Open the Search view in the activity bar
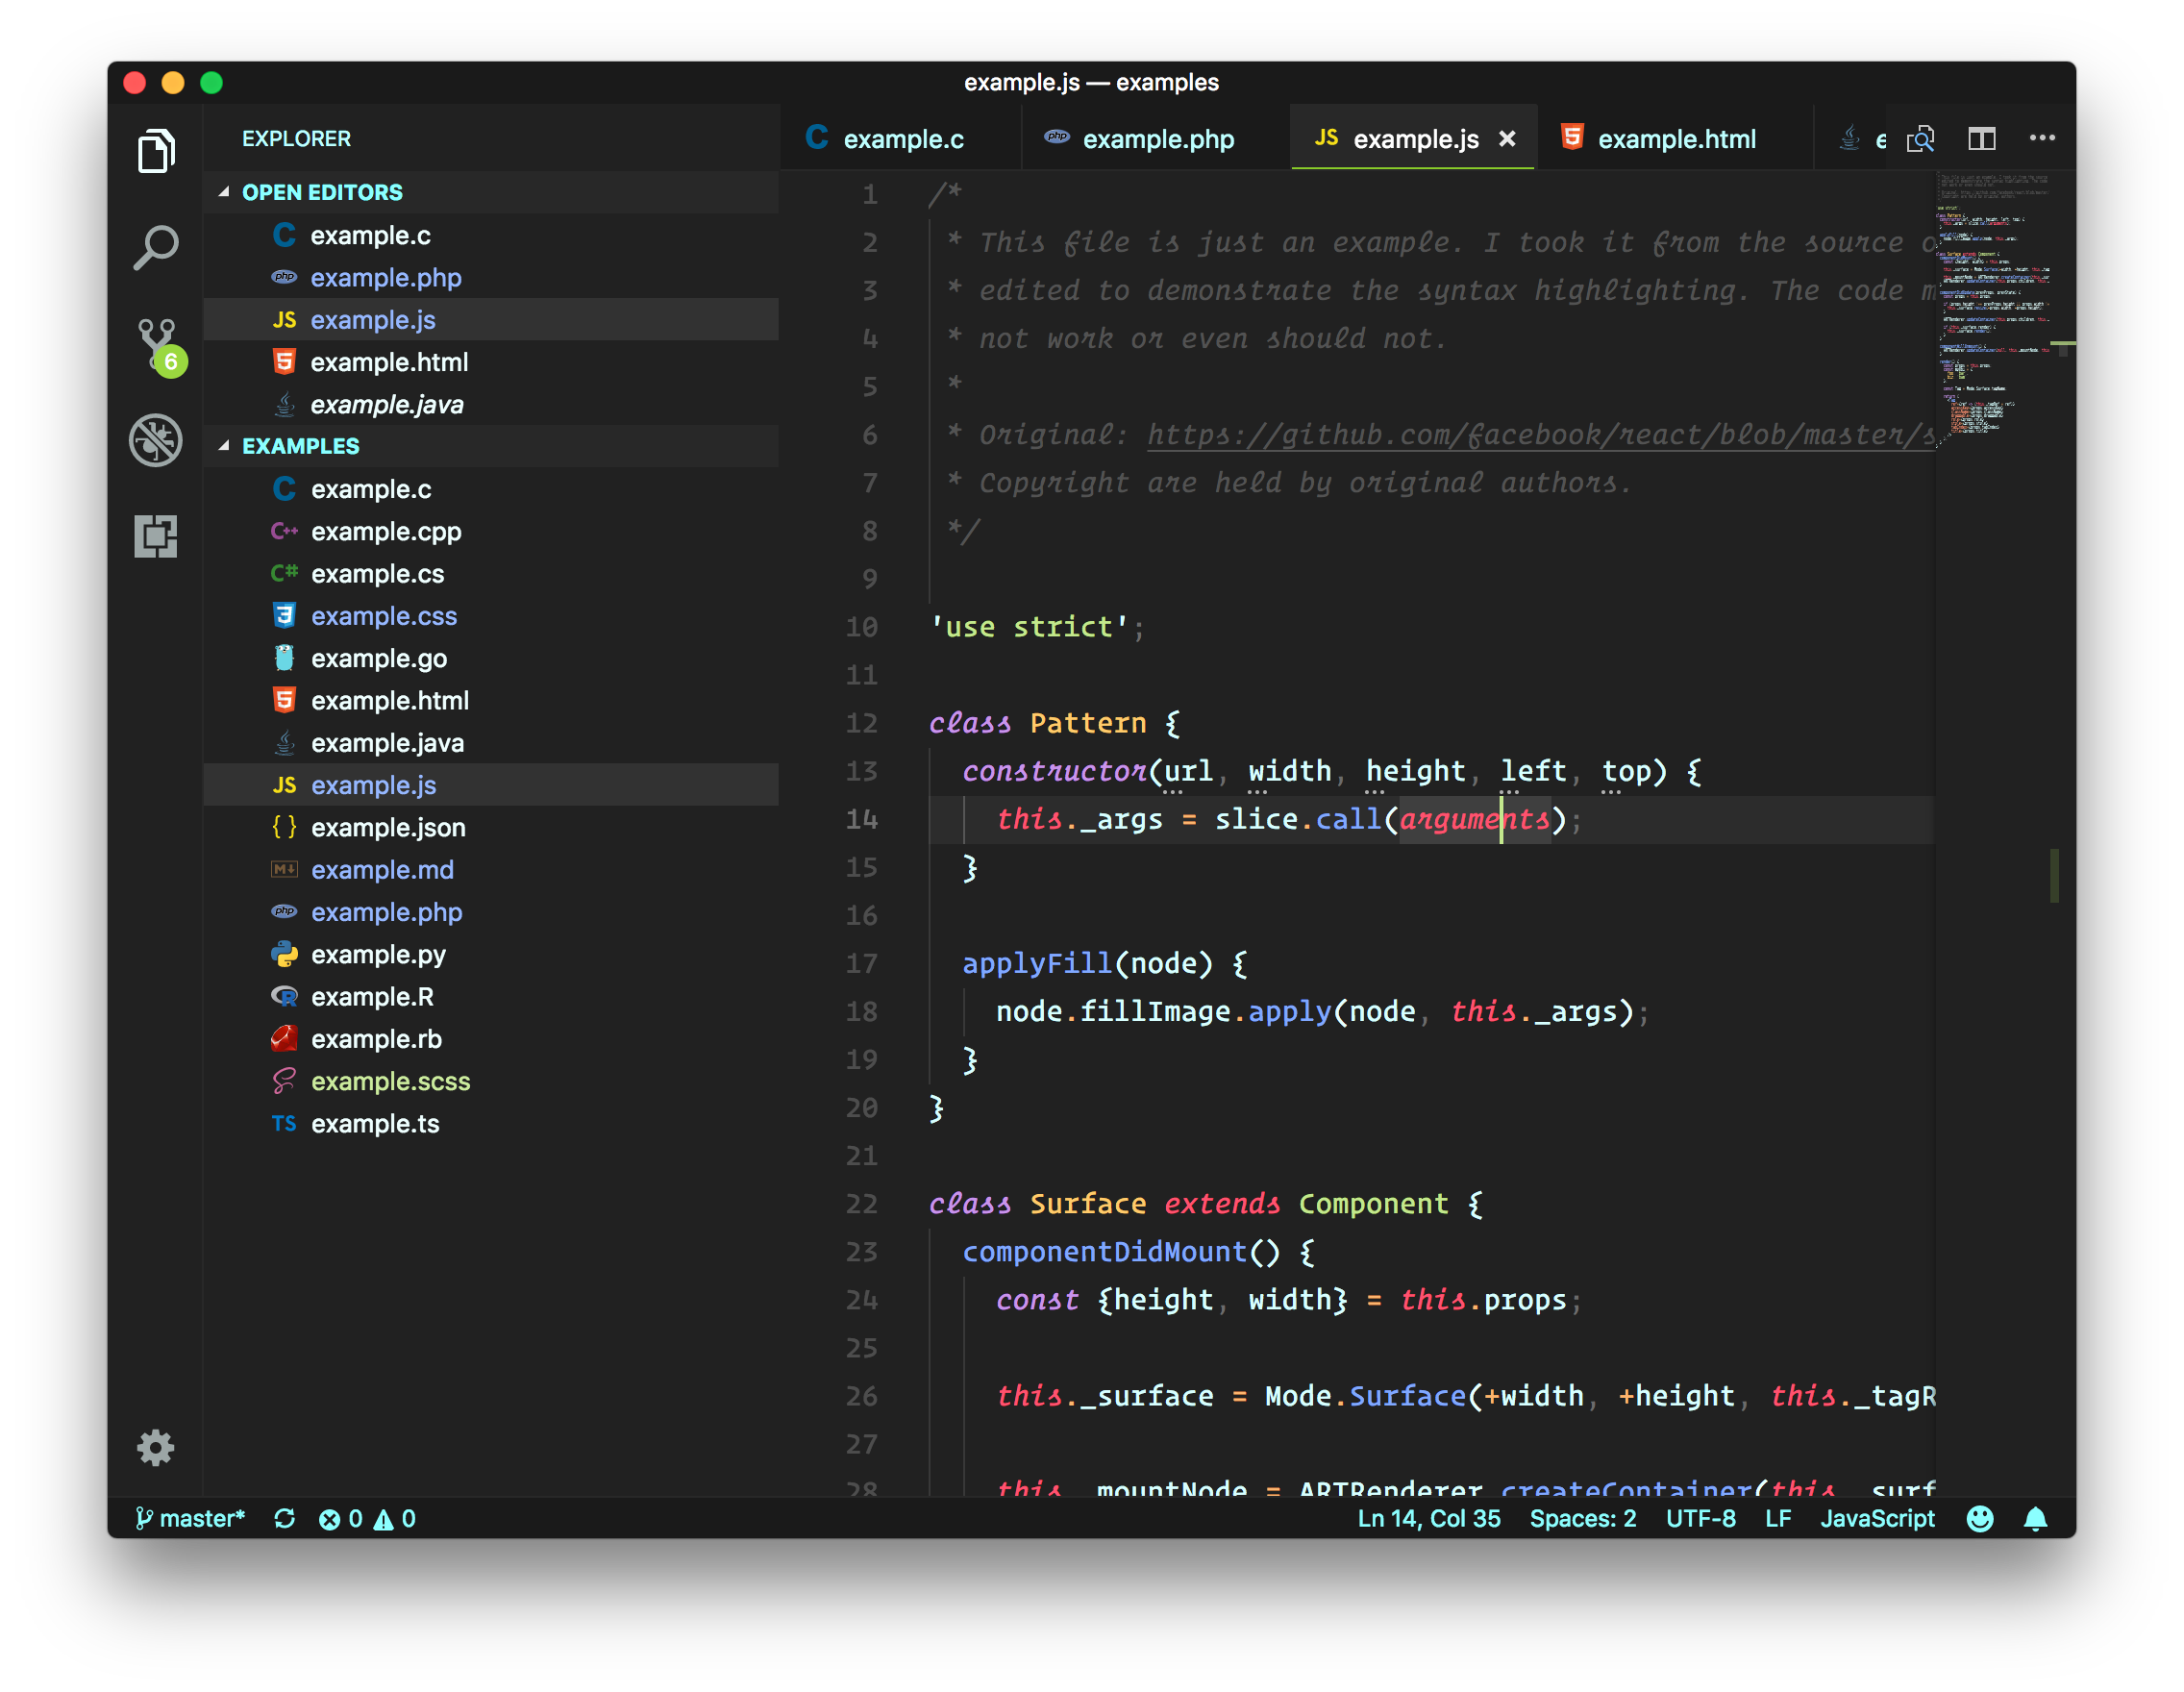 (156, 247)
